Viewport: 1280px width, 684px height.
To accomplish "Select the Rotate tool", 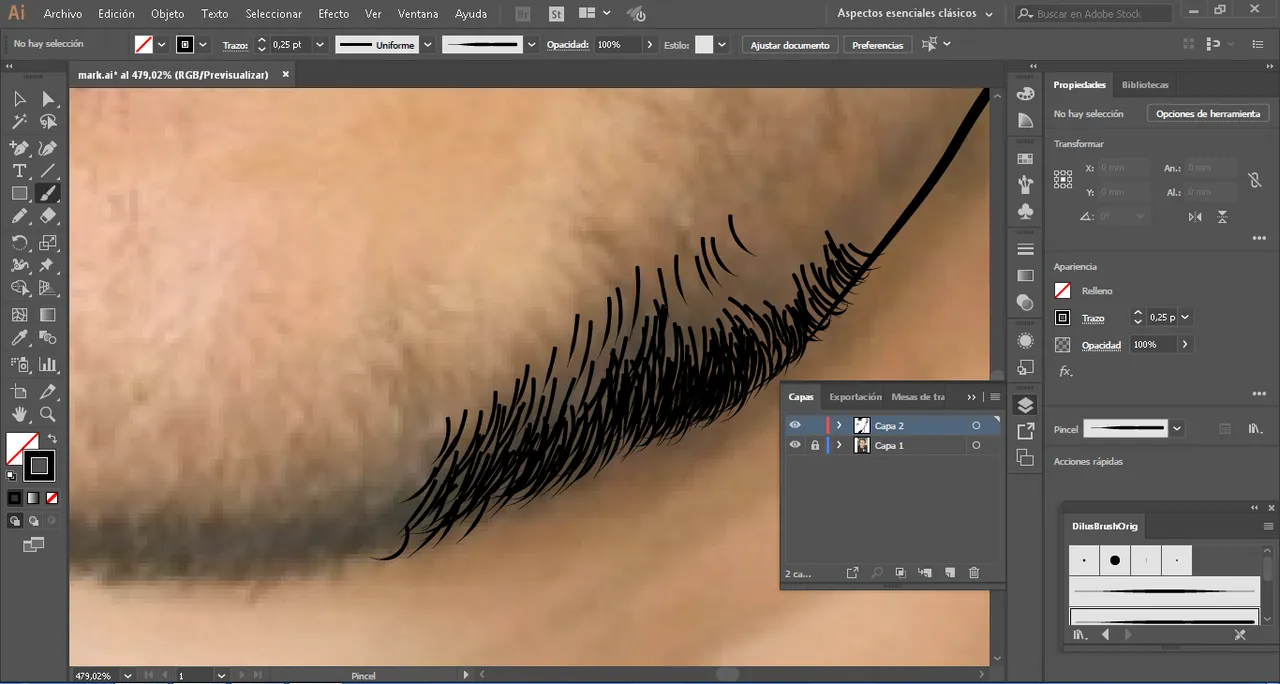I will [19, 242].
